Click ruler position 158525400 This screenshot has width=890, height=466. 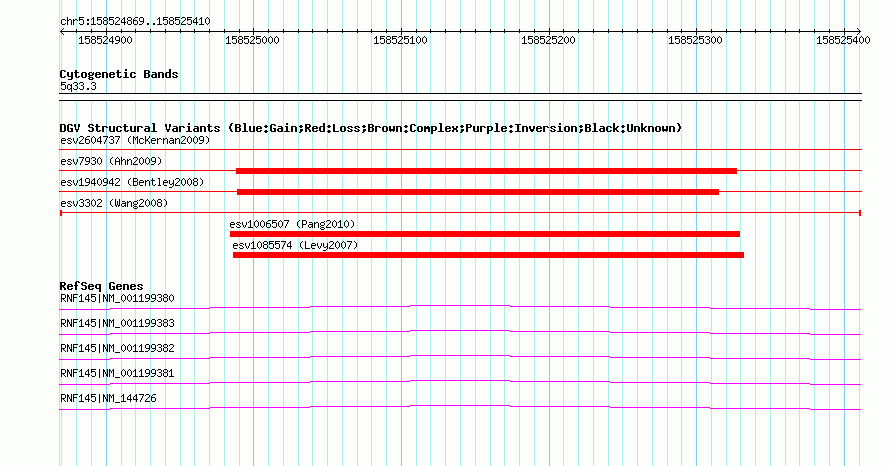tap(843, 40)
